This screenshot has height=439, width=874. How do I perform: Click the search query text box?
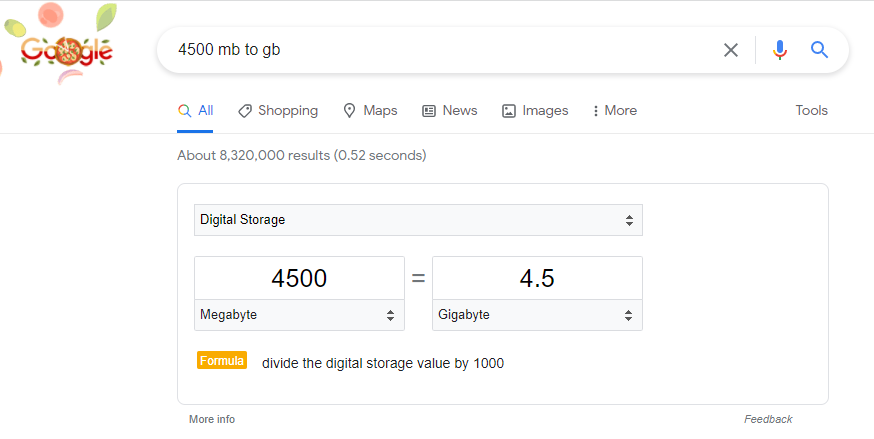tap(446, 50)
